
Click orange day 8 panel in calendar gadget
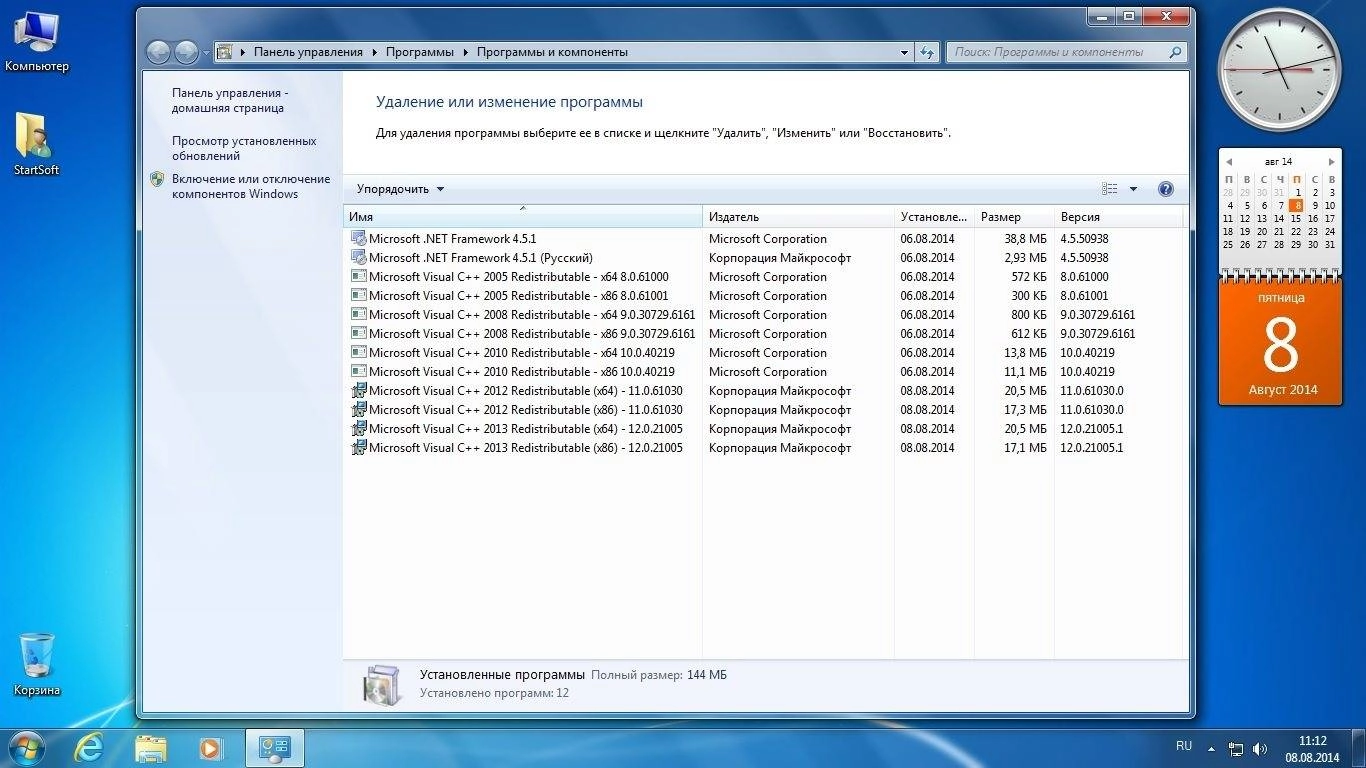coord(1280,343)
